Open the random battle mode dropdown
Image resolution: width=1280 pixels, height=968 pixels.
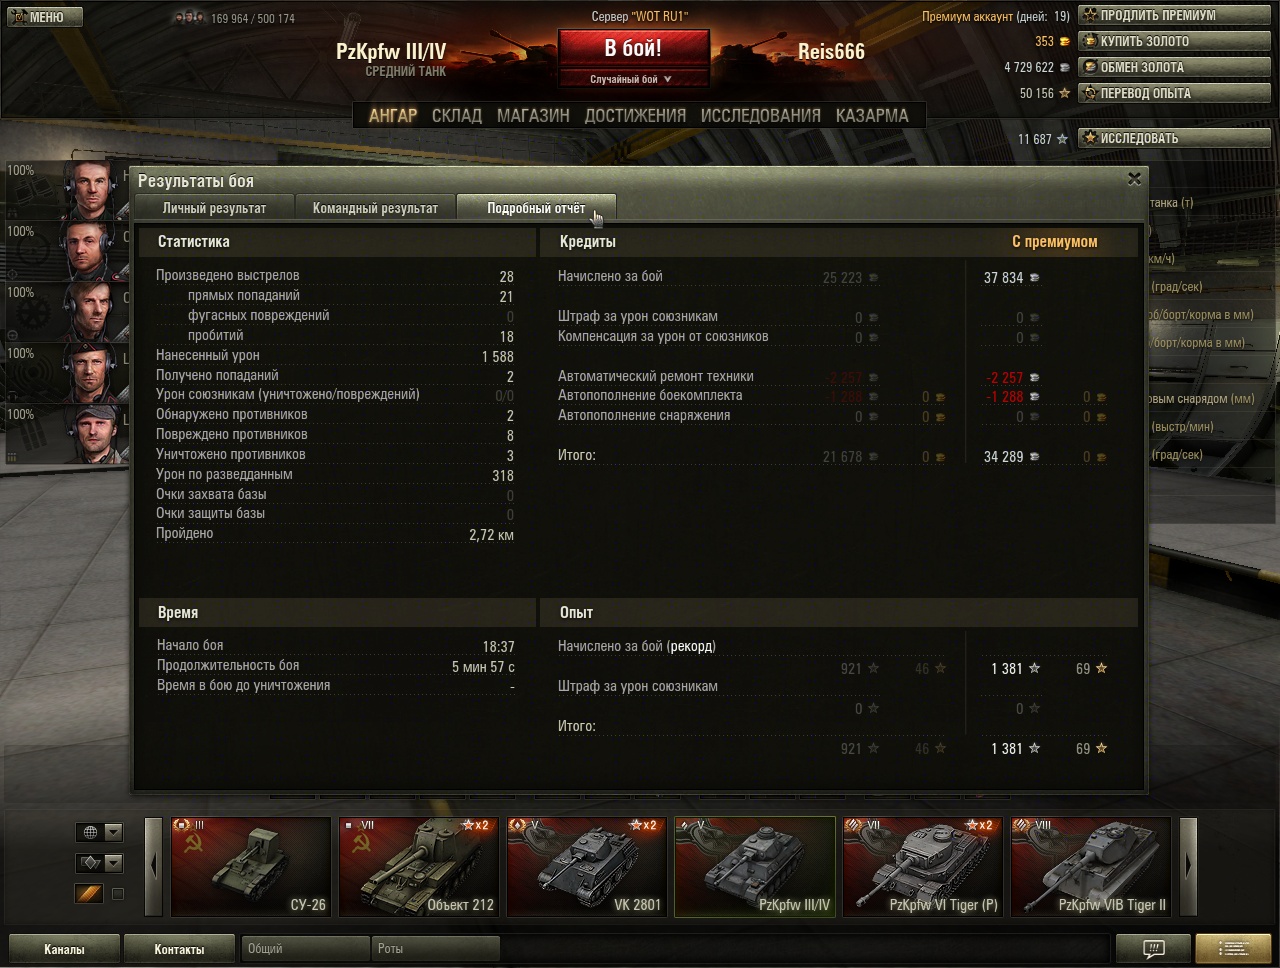(633, 79)
